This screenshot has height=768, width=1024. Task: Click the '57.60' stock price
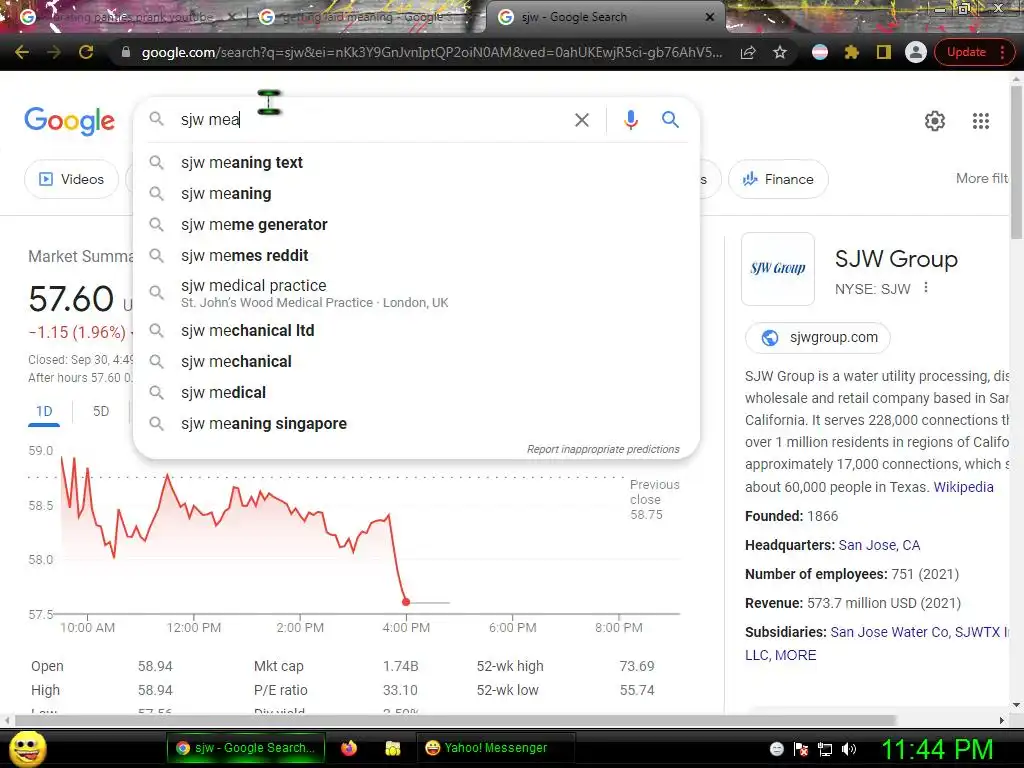[x=71, y=299]
